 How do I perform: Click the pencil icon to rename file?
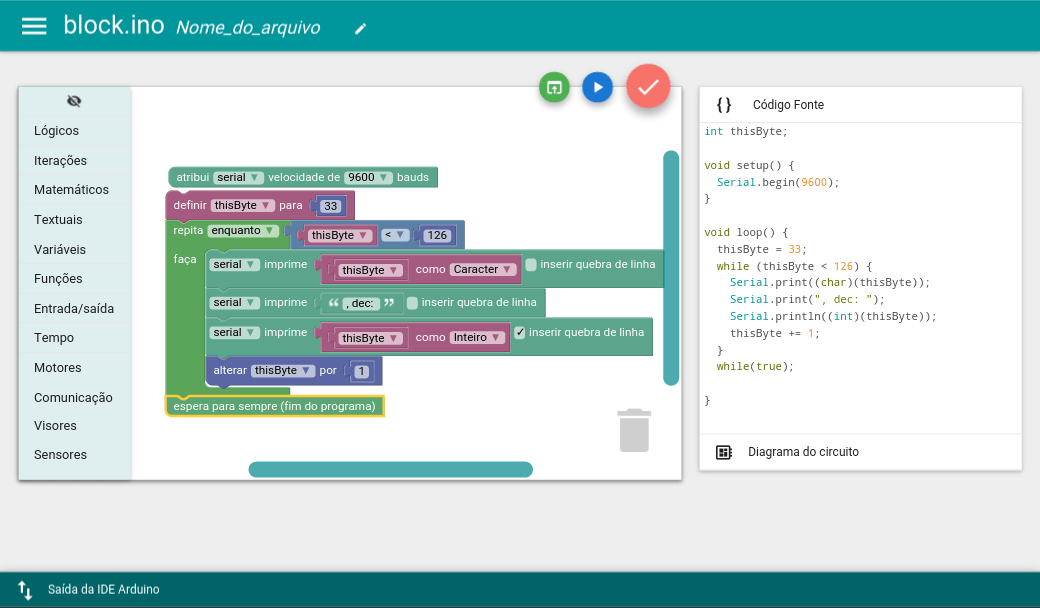coord(361,29)
